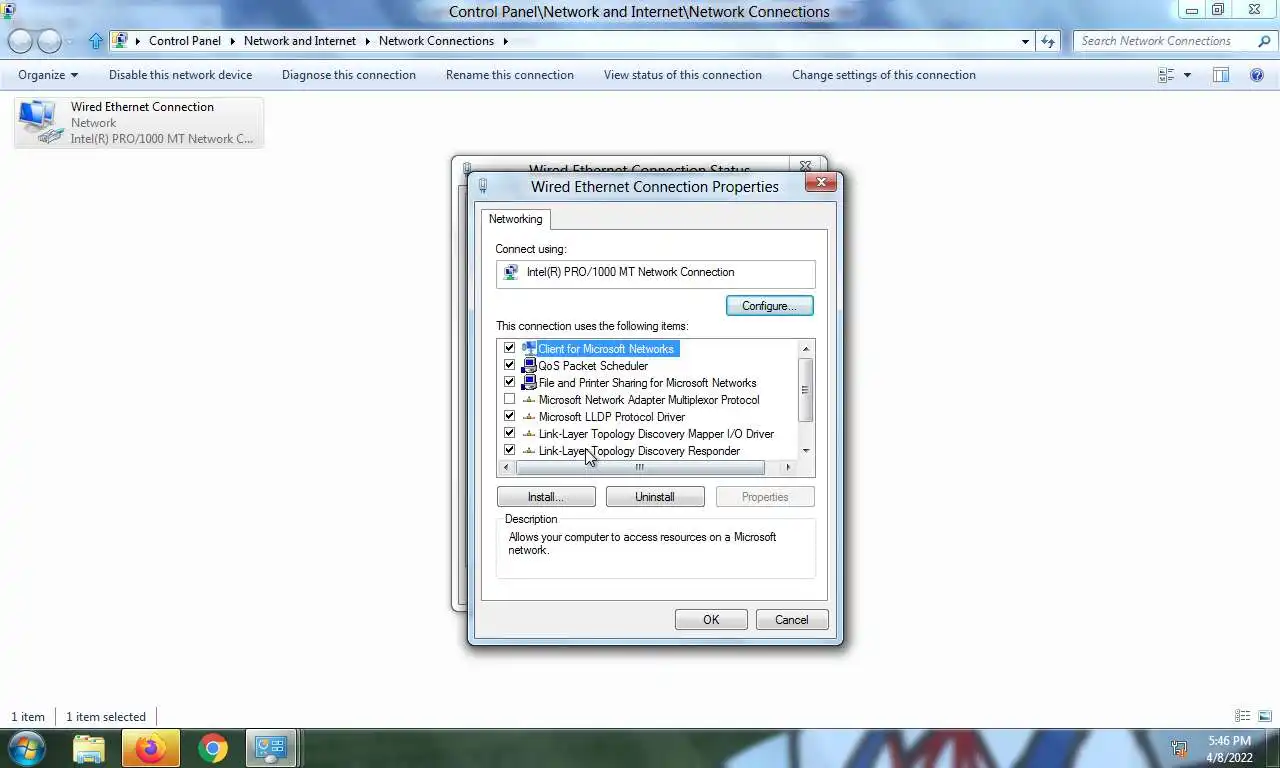This screenshot has width=1280, height=768.
Task: Uncheck Client for Microsoft Networks
Action: (x=509, y=348)
